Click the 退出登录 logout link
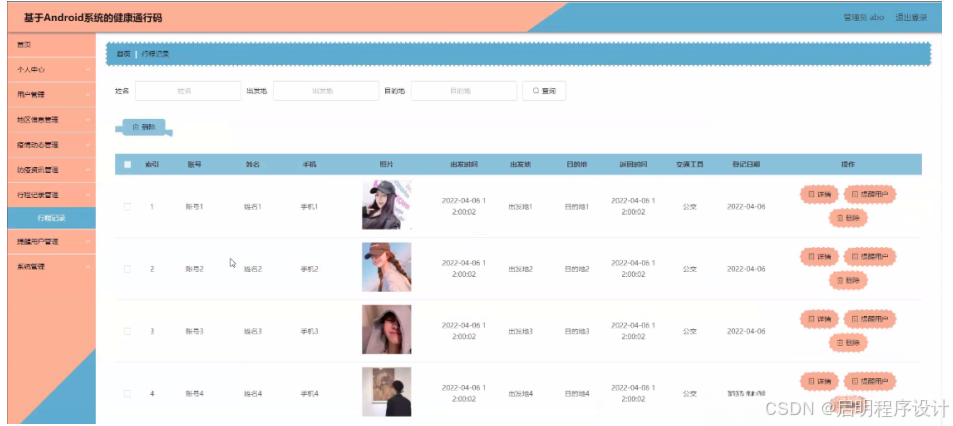 tap(911, 18)
